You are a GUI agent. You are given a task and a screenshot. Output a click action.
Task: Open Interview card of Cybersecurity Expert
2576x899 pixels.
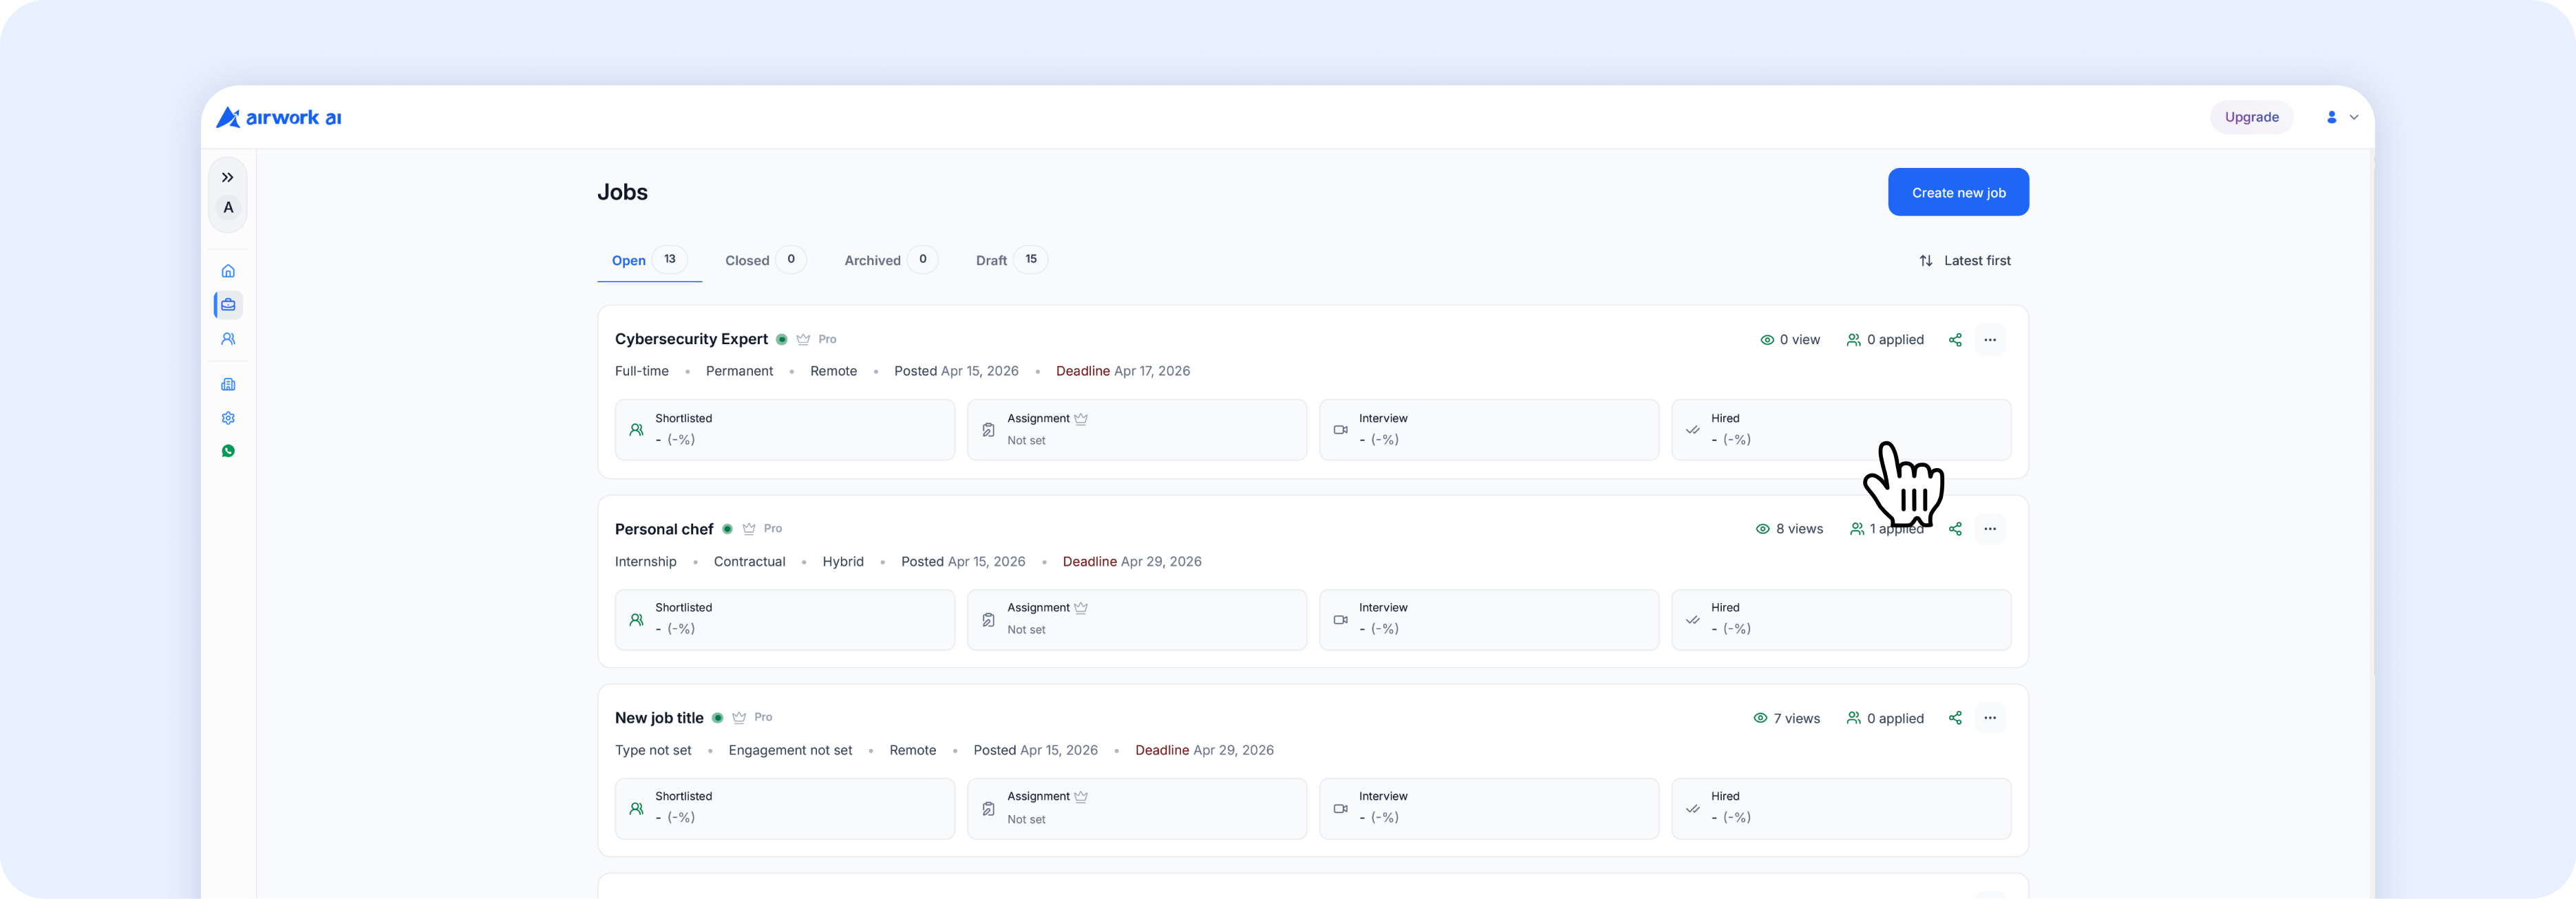tap(1489, 430)
